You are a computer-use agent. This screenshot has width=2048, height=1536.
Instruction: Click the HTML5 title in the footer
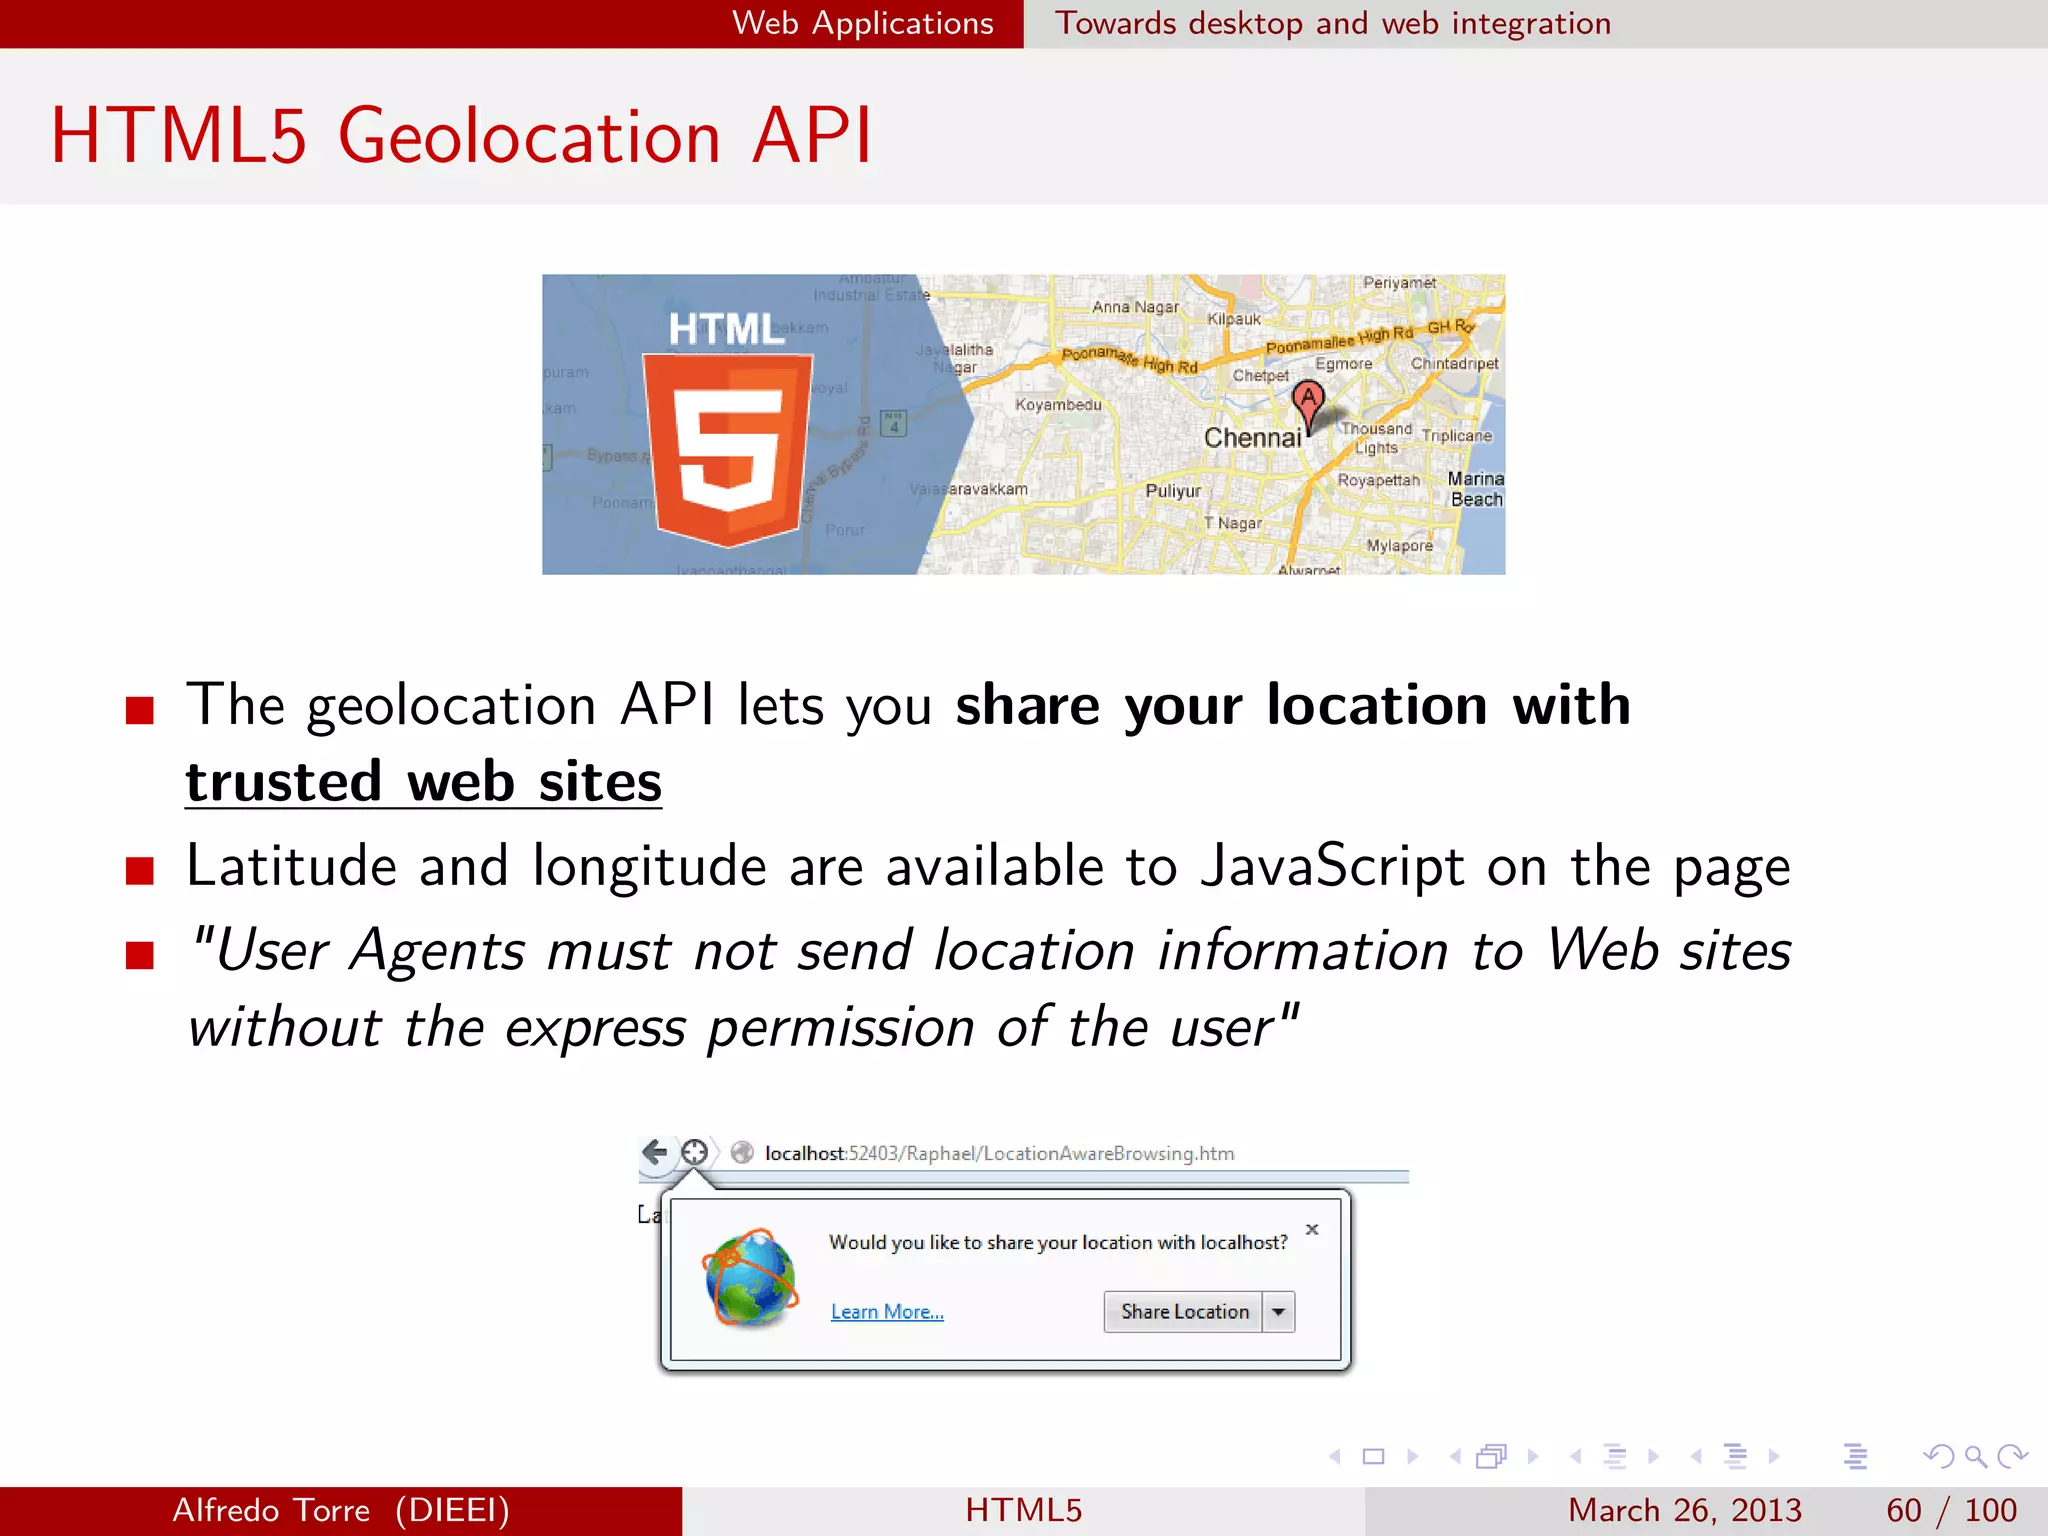(x=1024, y=1510)
